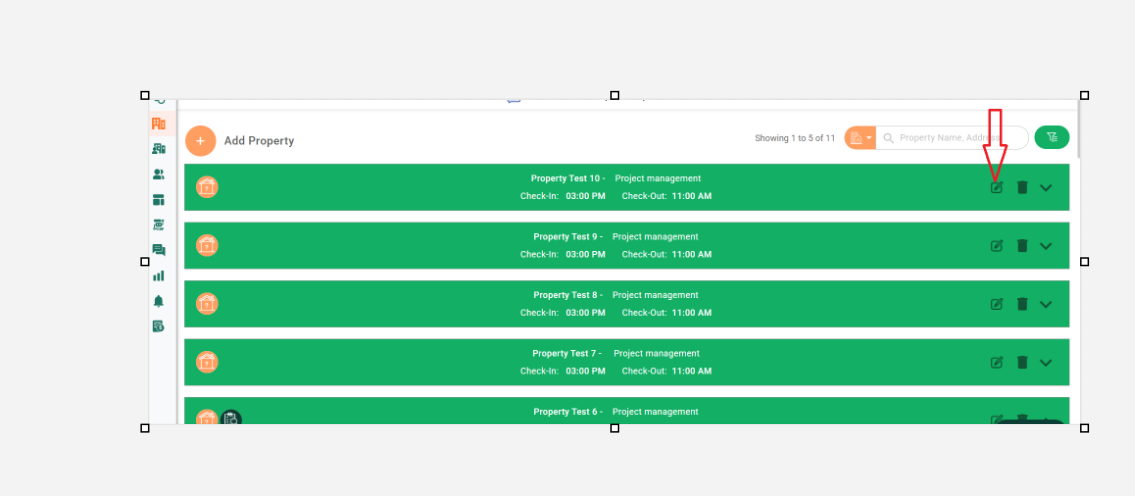Viewport: 1135px width, 496px height.
Task: Select the Property Test 6 title text
Action: pos(565,412)
